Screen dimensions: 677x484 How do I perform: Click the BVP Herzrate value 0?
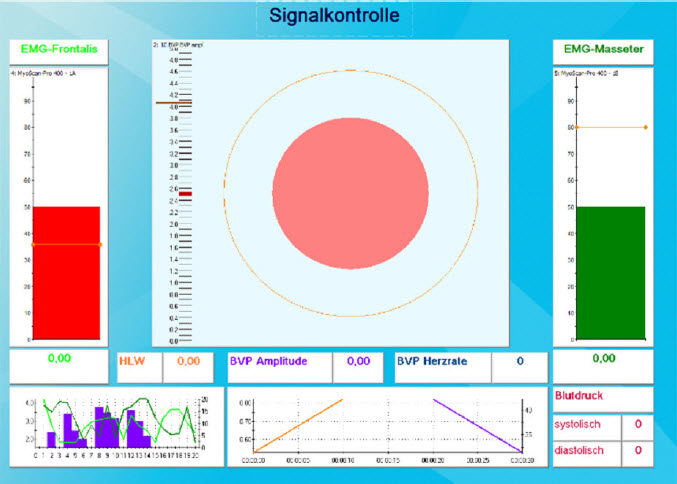(520, 361)
